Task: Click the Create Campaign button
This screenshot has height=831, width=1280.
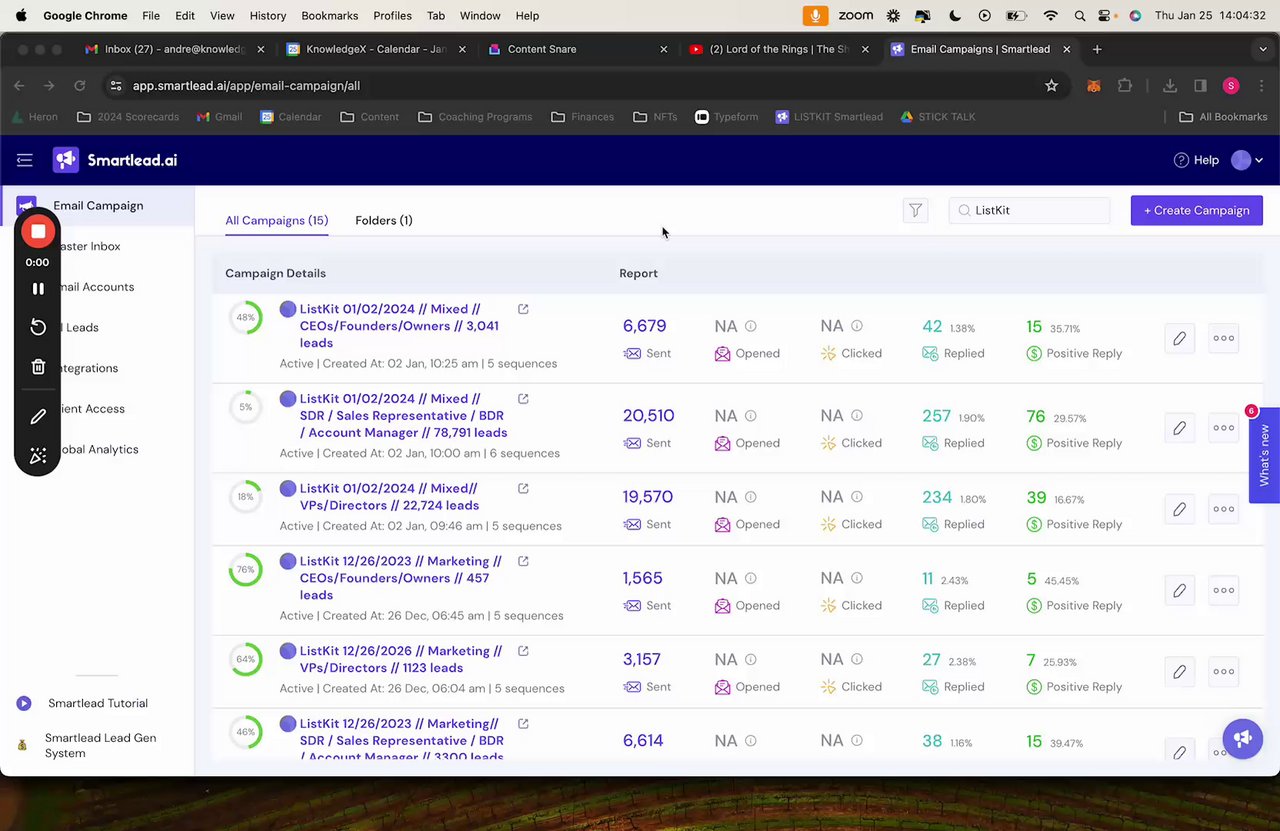Action: [1197, 210]
